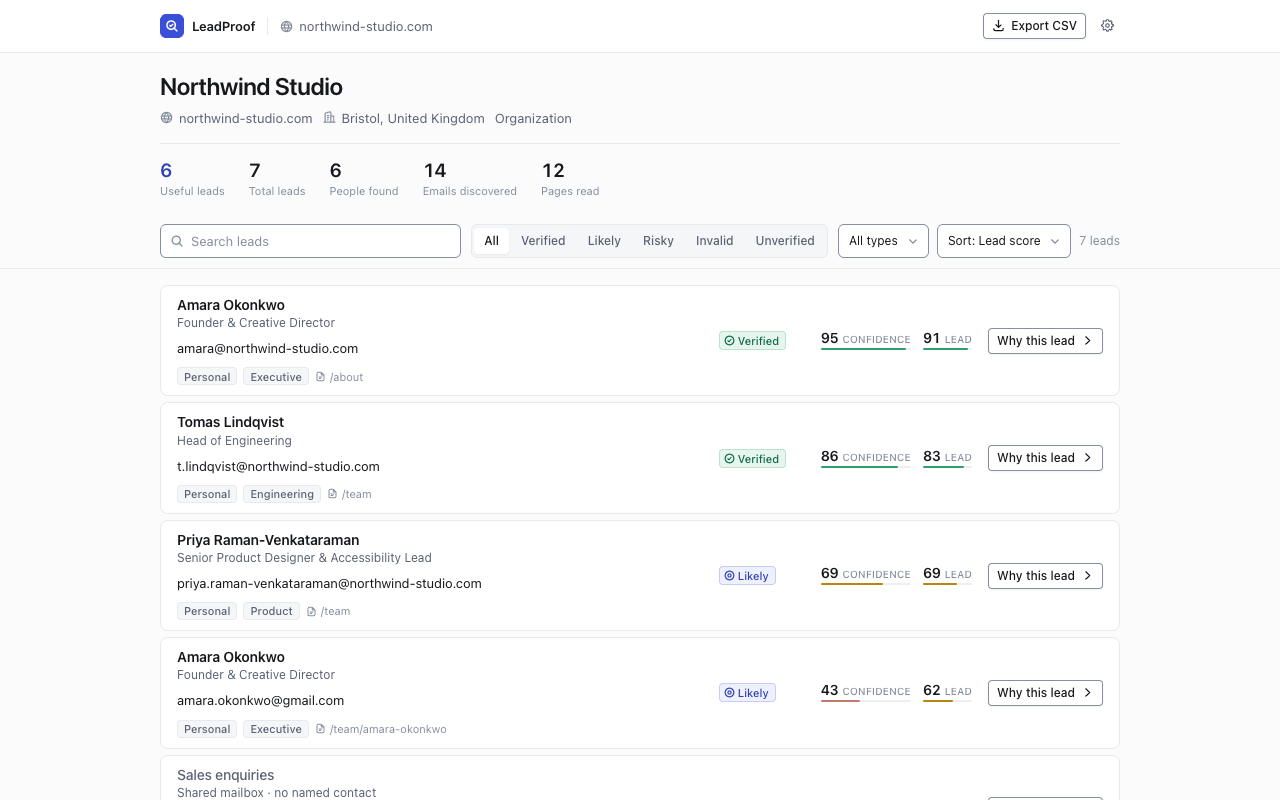The height and width of the screenshot is (800, 1280).
Task: Click the Northwind Studio heading
Action: point(251,87)
